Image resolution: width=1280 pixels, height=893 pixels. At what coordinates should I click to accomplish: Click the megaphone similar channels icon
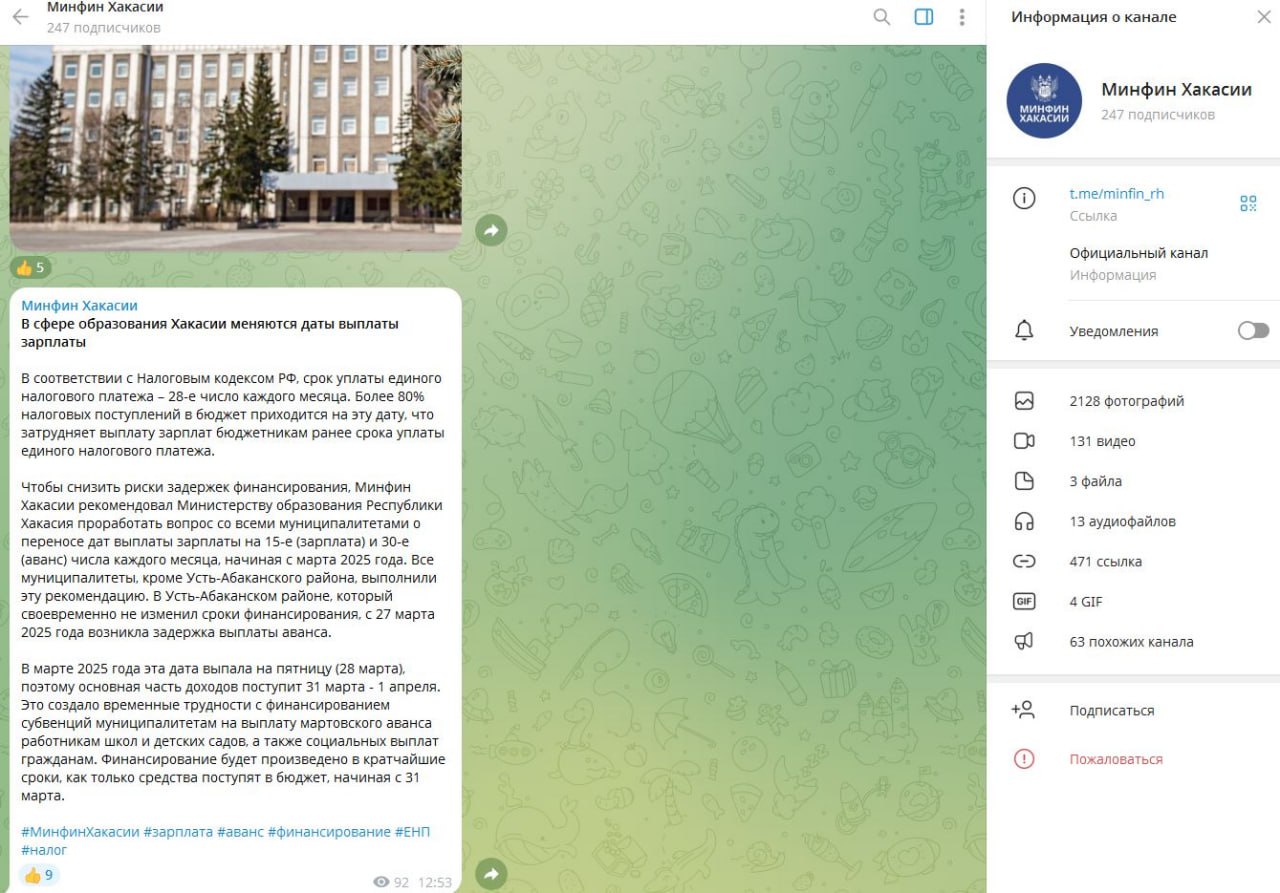(x=1024, y=641)
